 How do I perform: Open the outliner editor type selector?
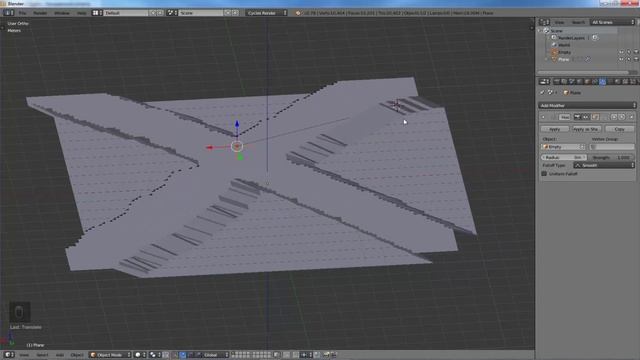tap(544, 22)
